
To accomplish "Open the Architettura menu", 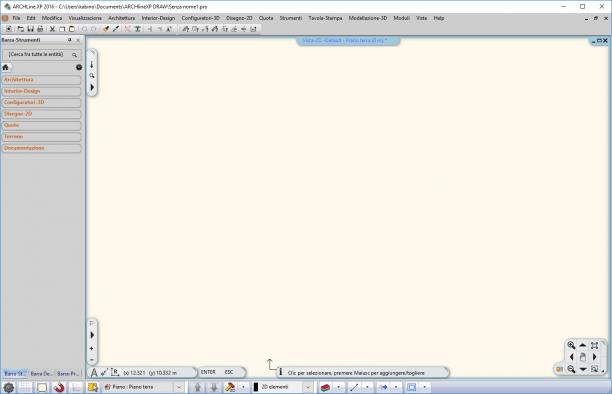I will [122, 18].
